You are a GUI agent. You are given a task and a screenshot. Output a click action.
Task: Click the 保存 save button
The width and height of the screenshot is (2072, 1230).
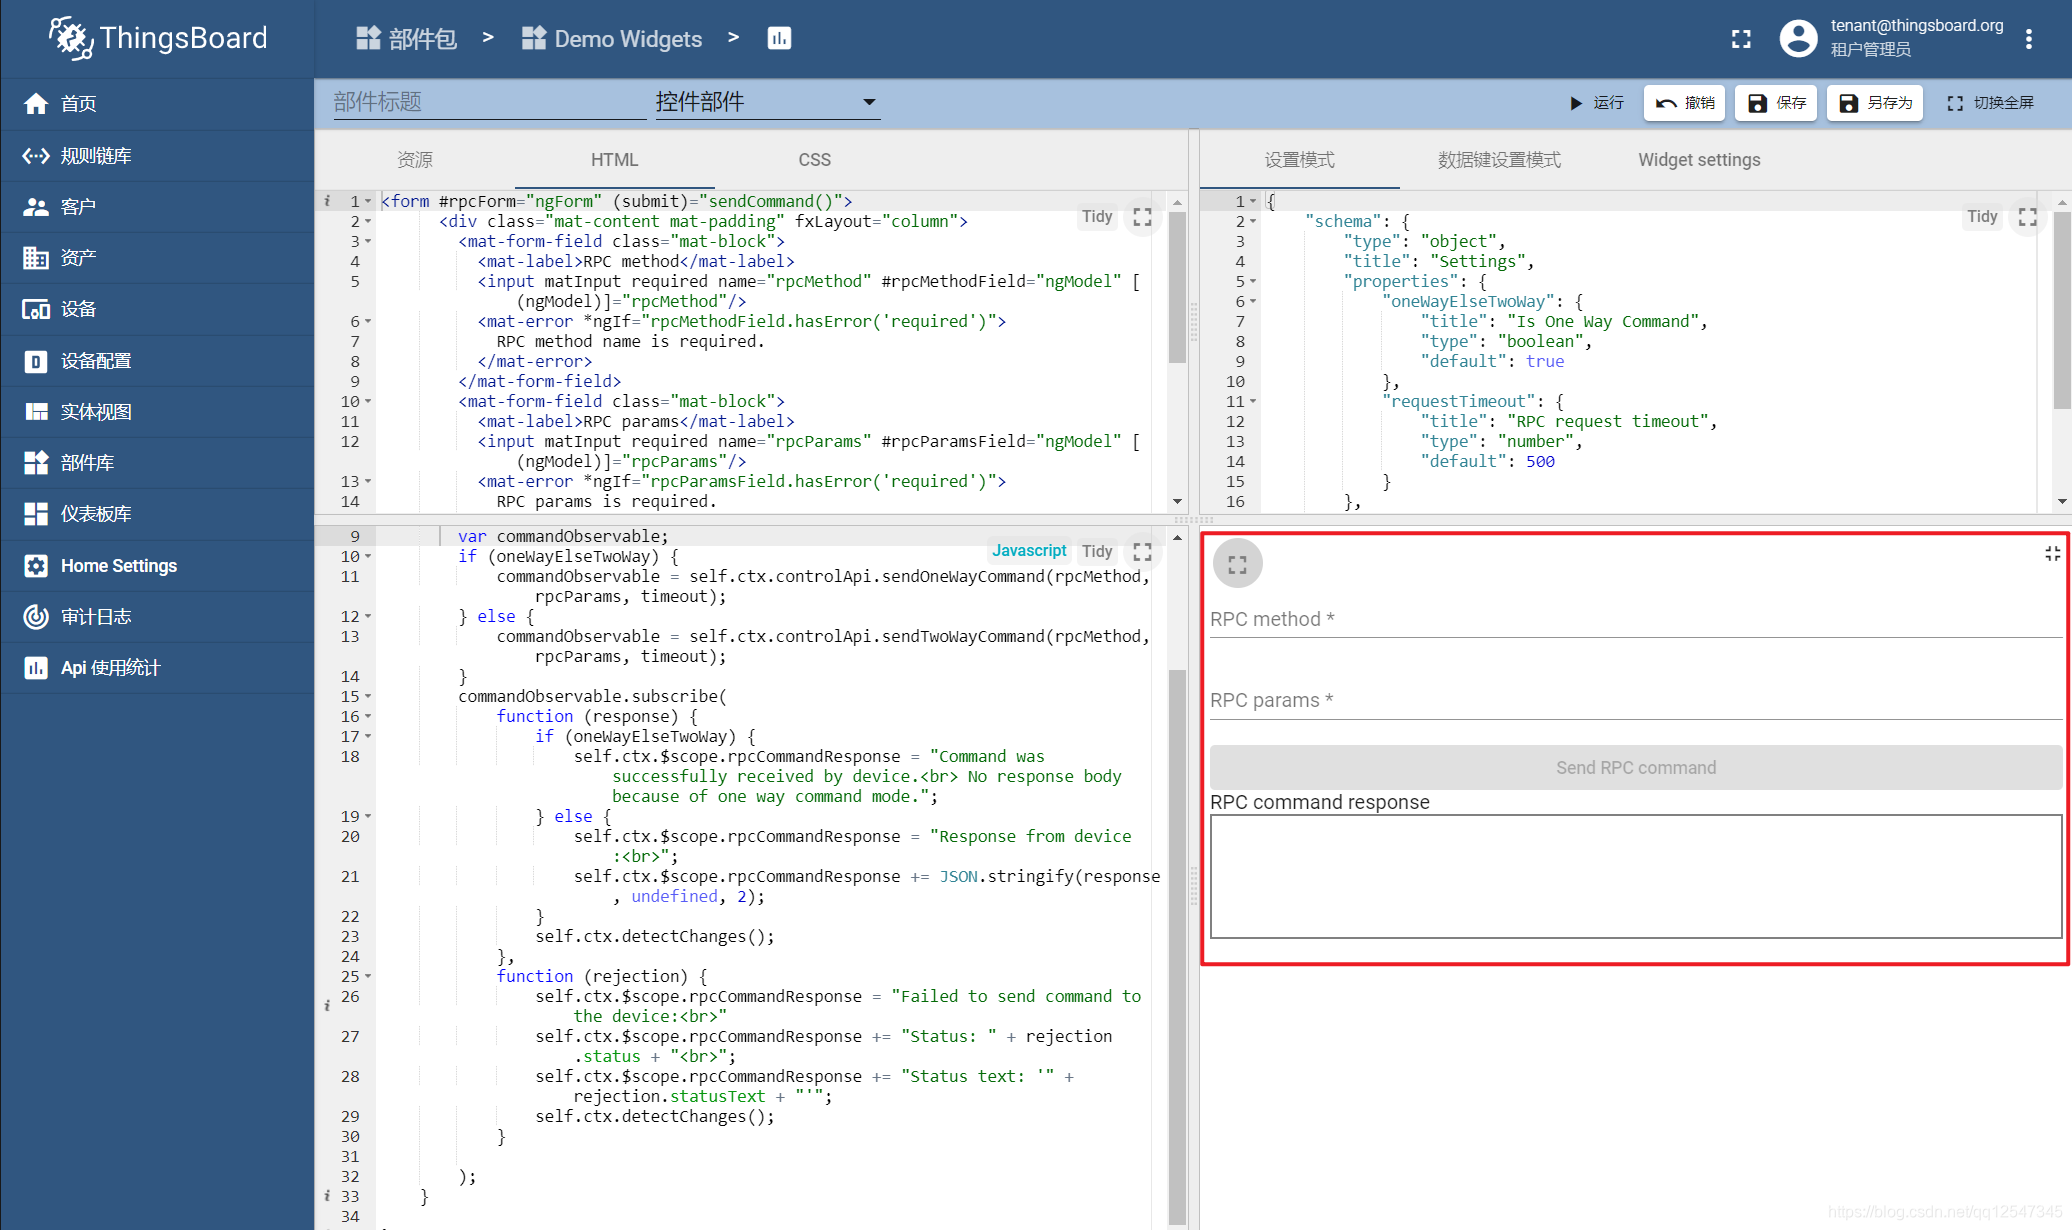1777,103
